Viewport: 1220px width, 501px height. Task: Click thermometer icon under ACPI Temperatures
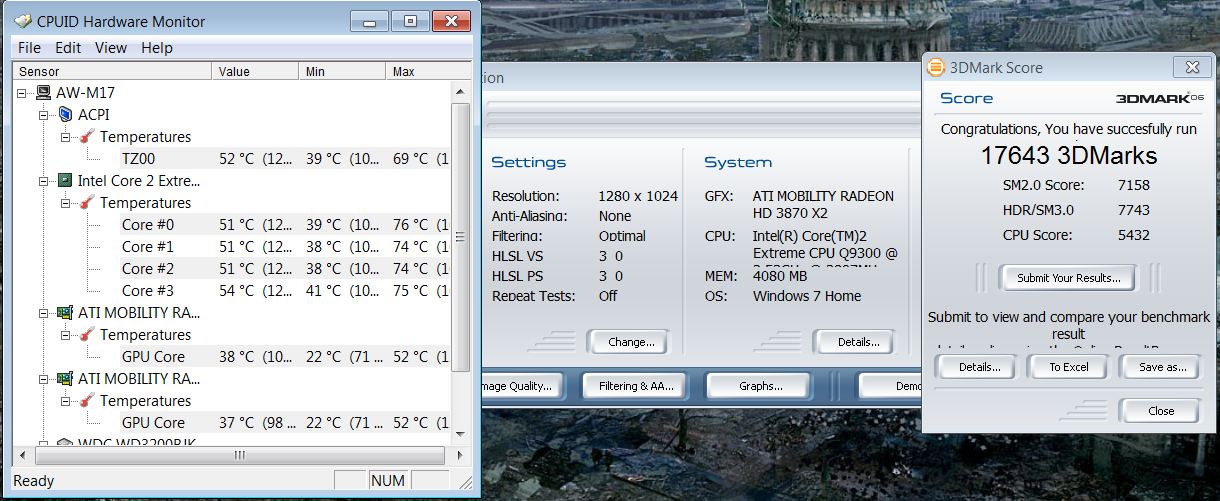(x=87, y=137)
